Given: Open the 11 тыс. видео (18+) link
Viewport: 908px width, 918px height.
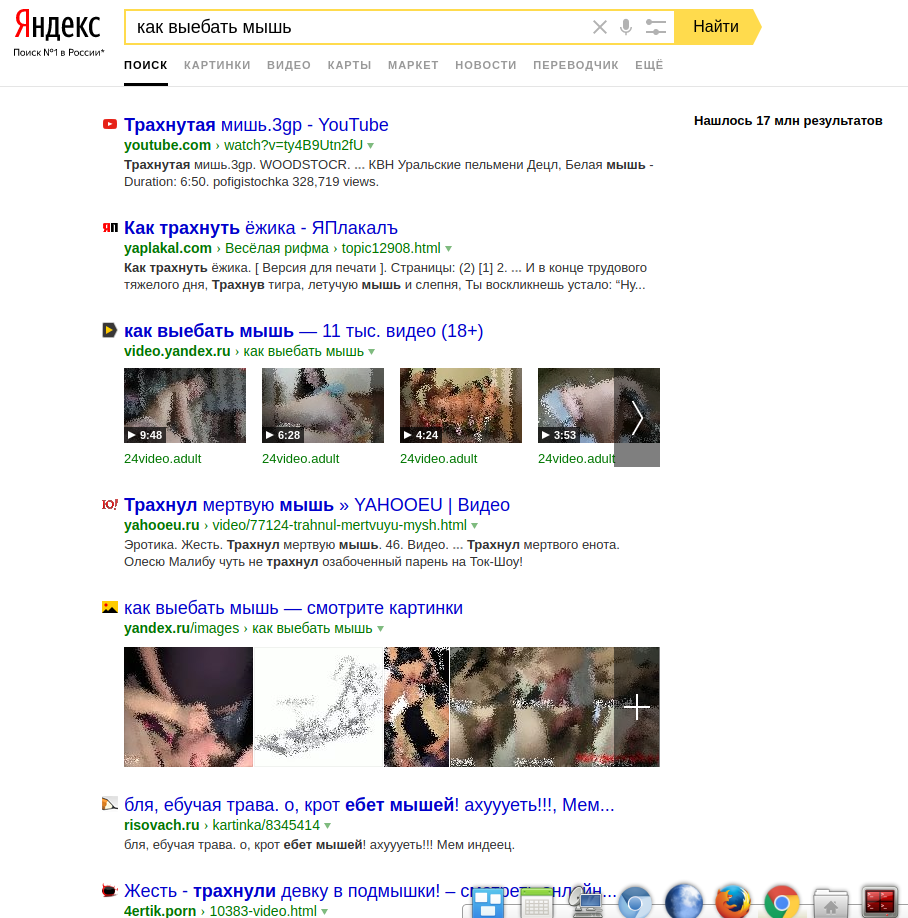Looking at the screenshot, I should [304, 331].
